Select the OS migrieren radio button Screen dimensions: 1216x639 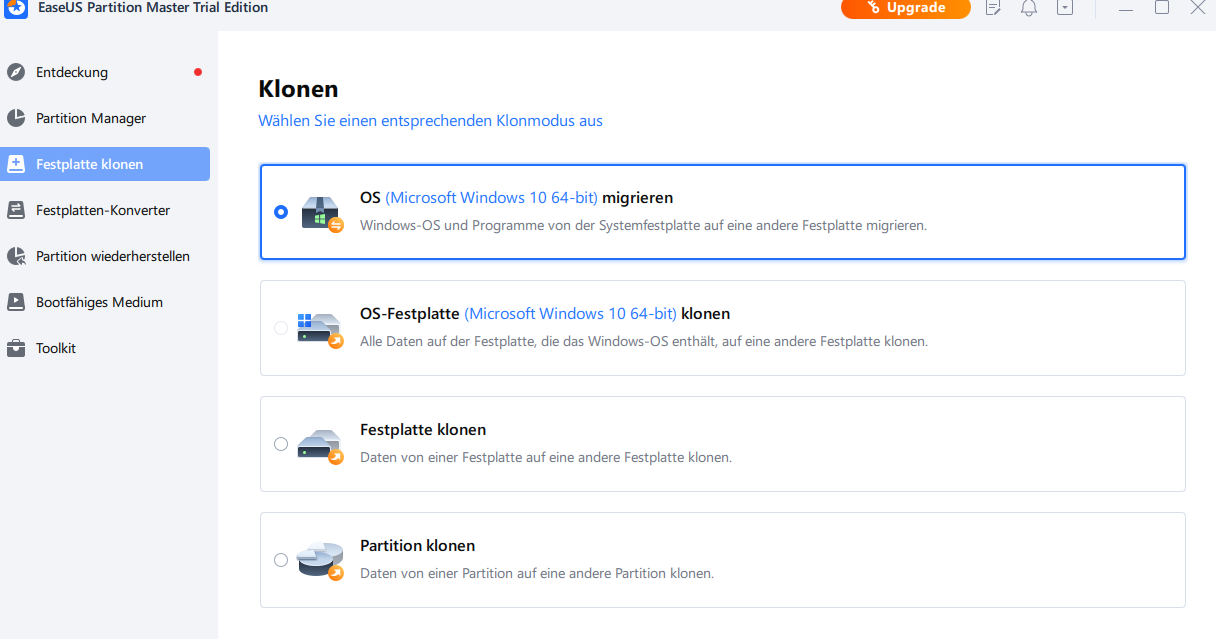(x=281, y=212)
